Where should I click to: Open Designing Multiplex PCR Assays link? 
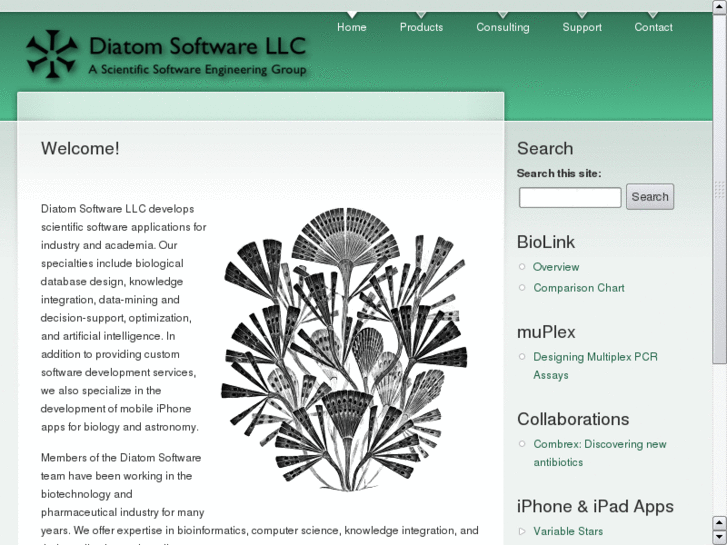pyautogui.click(x=595, y=365)
